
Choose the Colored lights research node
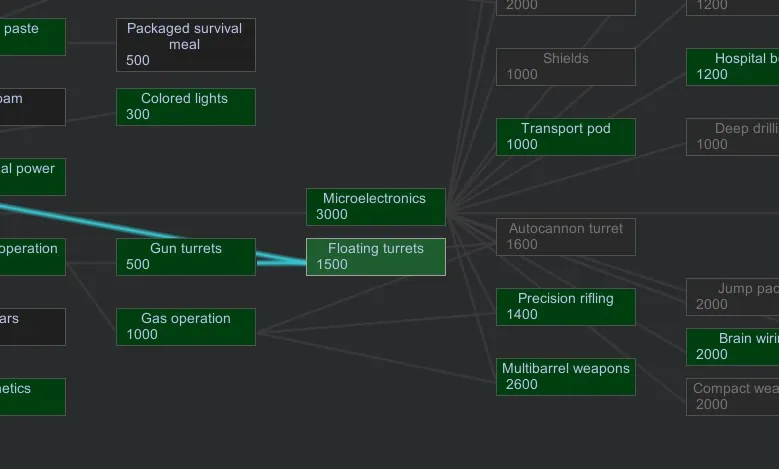[x=185, y=107]
